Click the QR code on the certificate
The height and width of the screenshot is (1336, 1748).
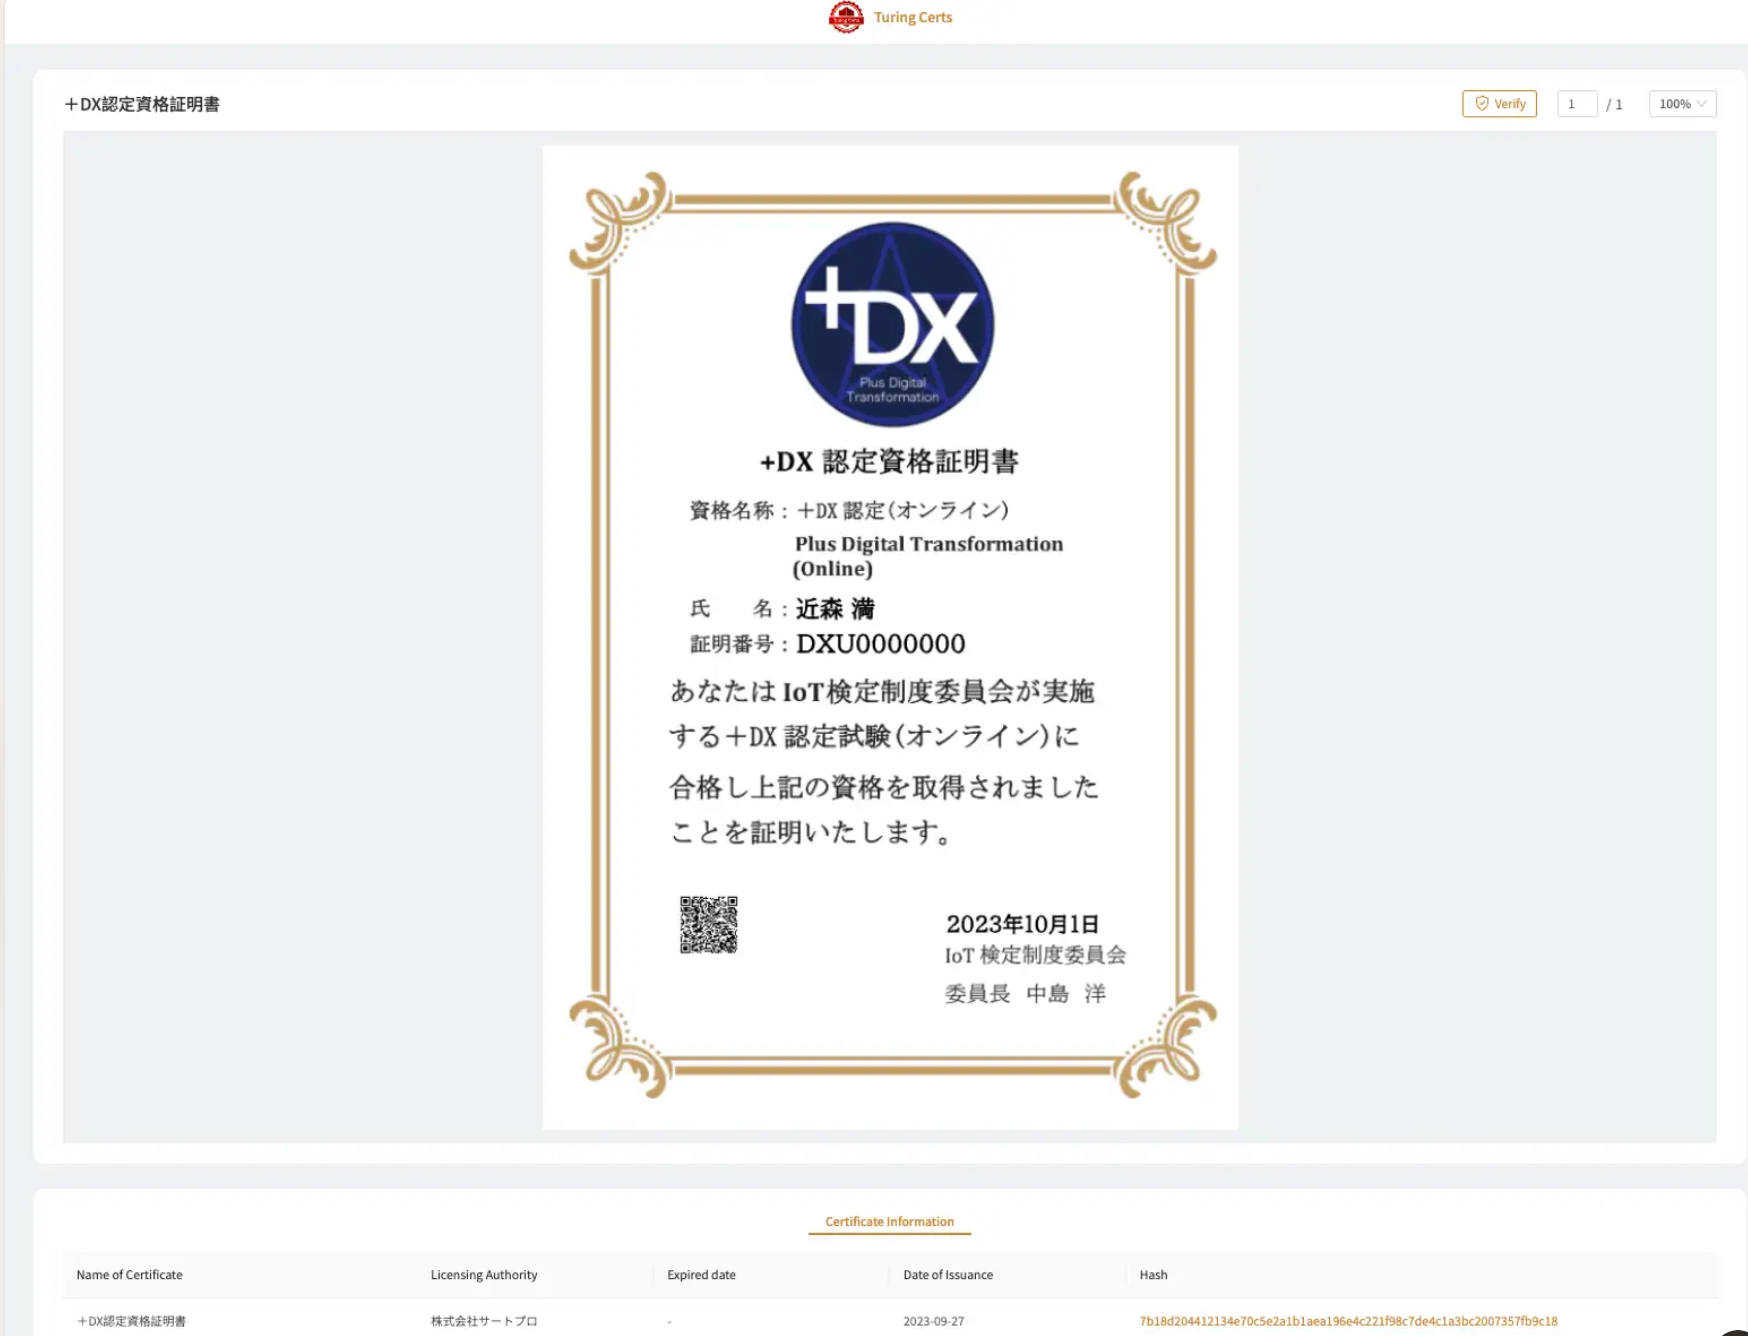click(709, 925)
